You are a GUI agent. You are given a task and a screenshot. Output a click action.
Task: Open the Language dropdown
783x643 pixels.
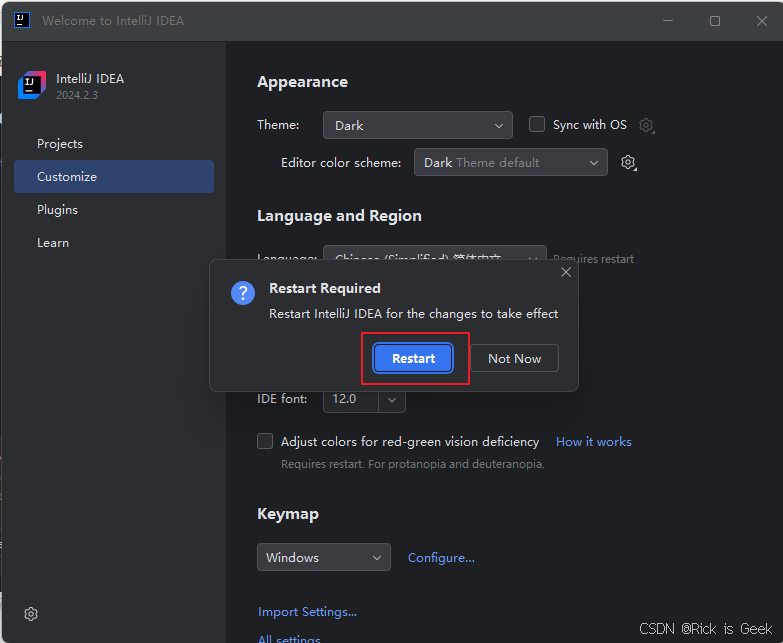(434, 254)
